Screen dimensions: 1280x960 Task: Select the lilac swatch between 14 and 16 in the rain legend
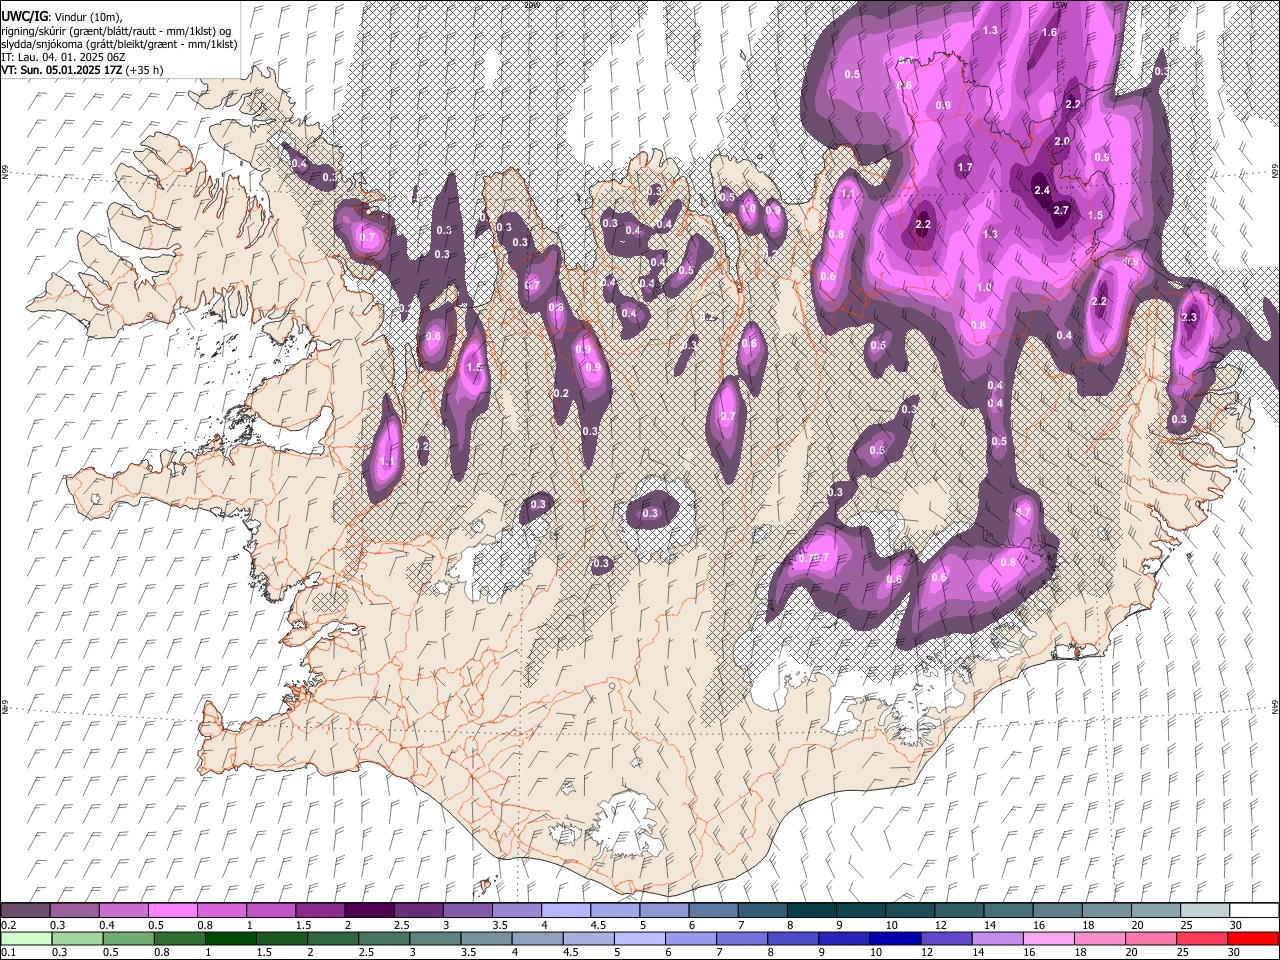click(x=996, y=938)
